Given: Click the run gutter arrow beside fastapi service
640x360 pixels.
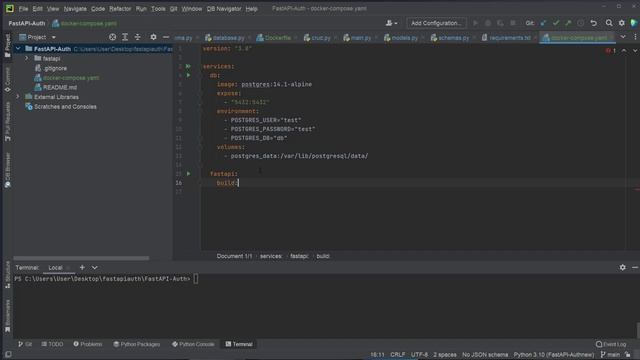Looking at the screenshot, I should point(188,174).
